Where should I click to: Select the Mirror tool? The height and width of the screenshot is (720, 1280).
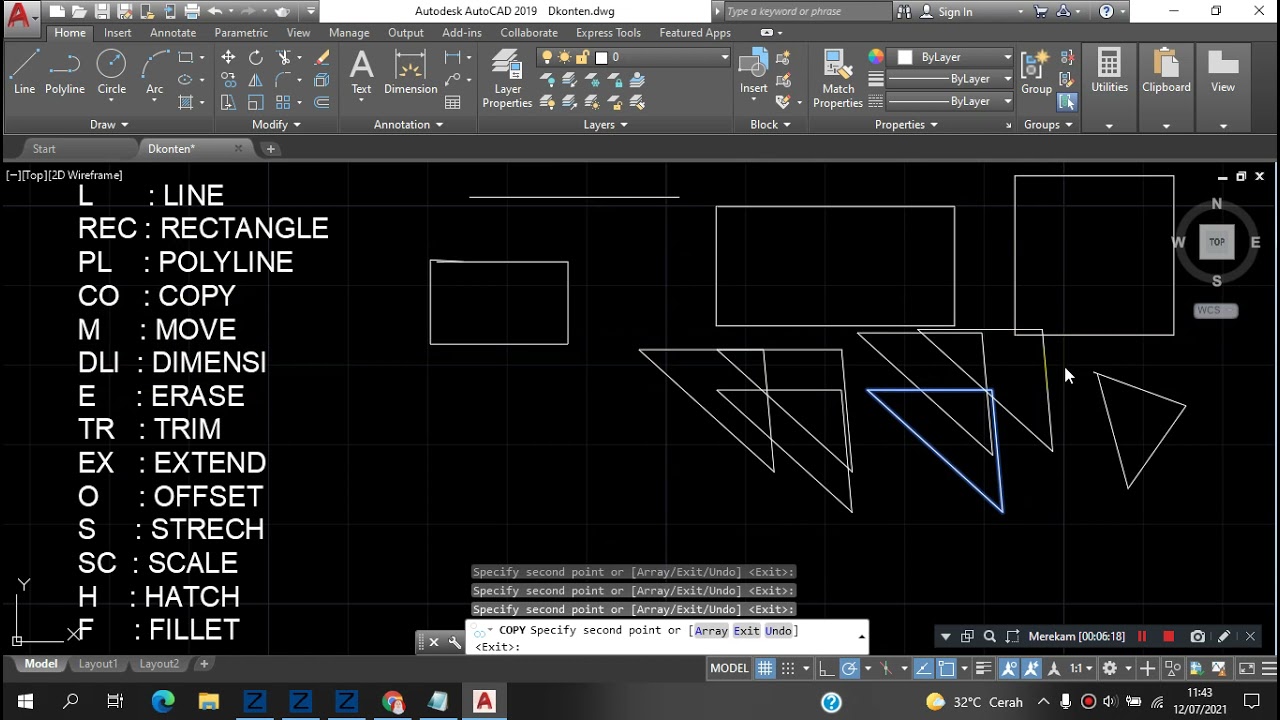pyautogui.click(x=256, y=80)
